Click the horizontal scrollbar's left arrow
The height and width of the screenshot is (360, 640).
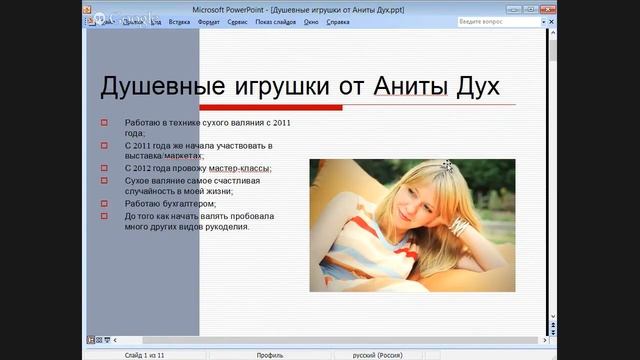point(115,340)
